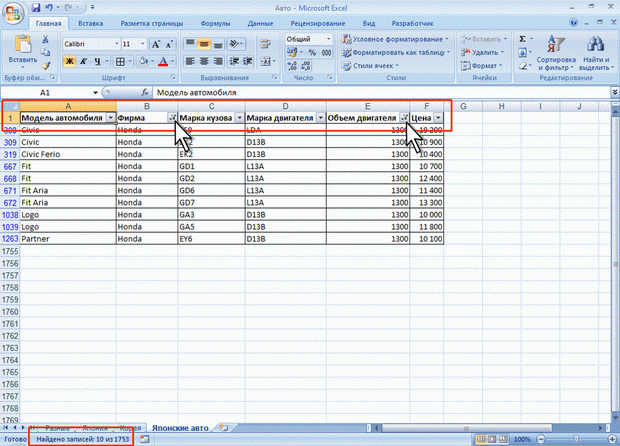This screenshot has width=620, height=446.
Task: Open the font size 11 dropdown
Action: tap(142, 44)
